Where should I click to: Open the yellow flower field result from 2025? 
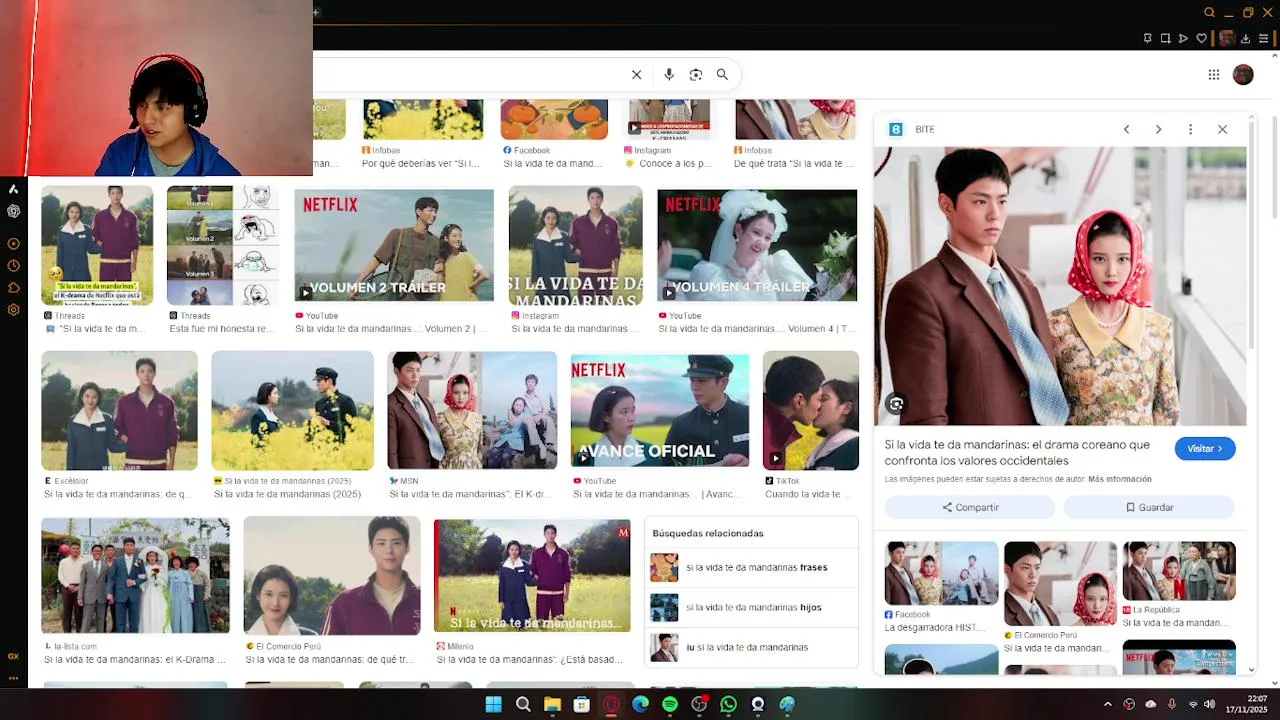pyautogui.click(x=292, y=410)
